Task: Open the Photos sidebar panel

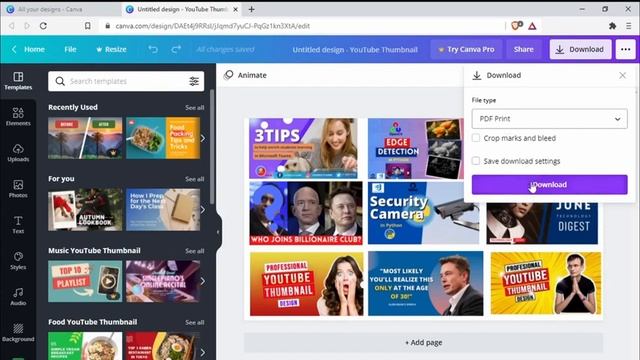Action: 18,189
